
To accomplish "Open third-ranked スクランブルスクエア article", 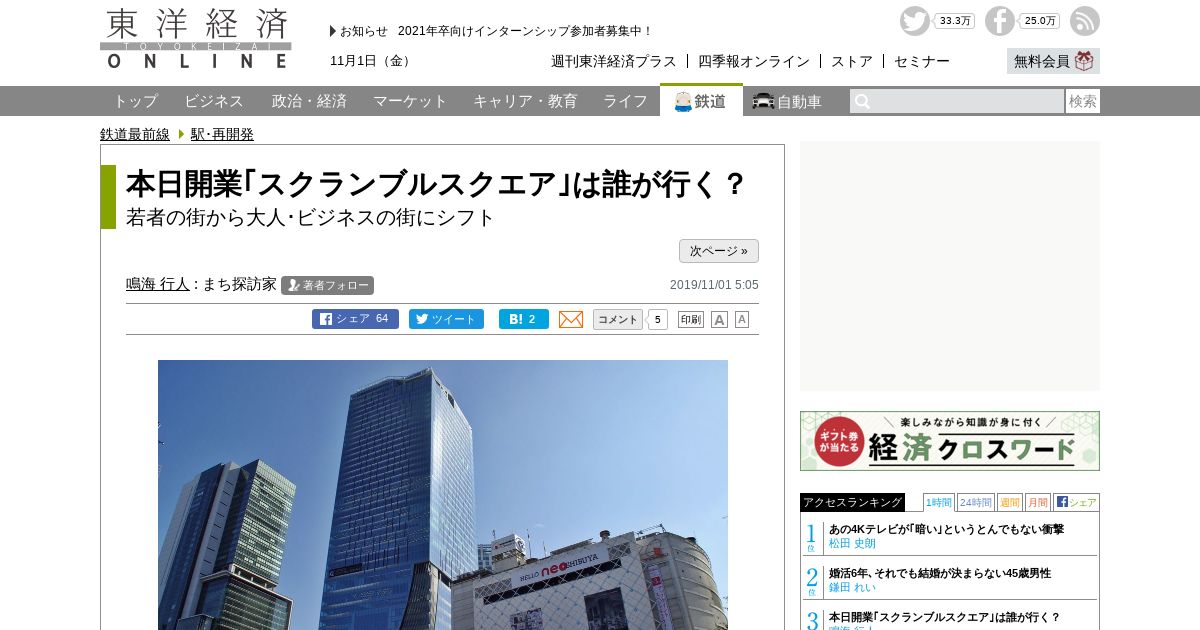I will click(x=944, y=617).
